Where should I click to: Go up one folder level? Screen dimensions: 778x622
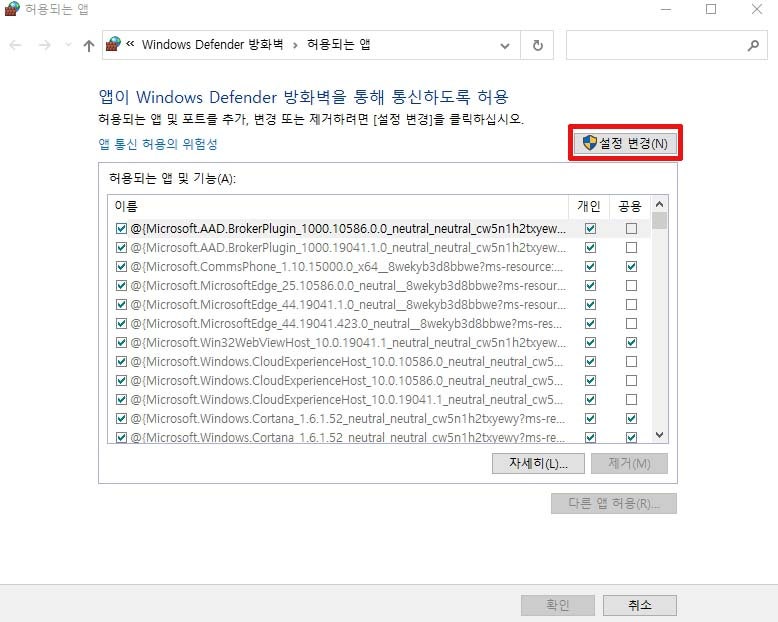coord(89,46)
